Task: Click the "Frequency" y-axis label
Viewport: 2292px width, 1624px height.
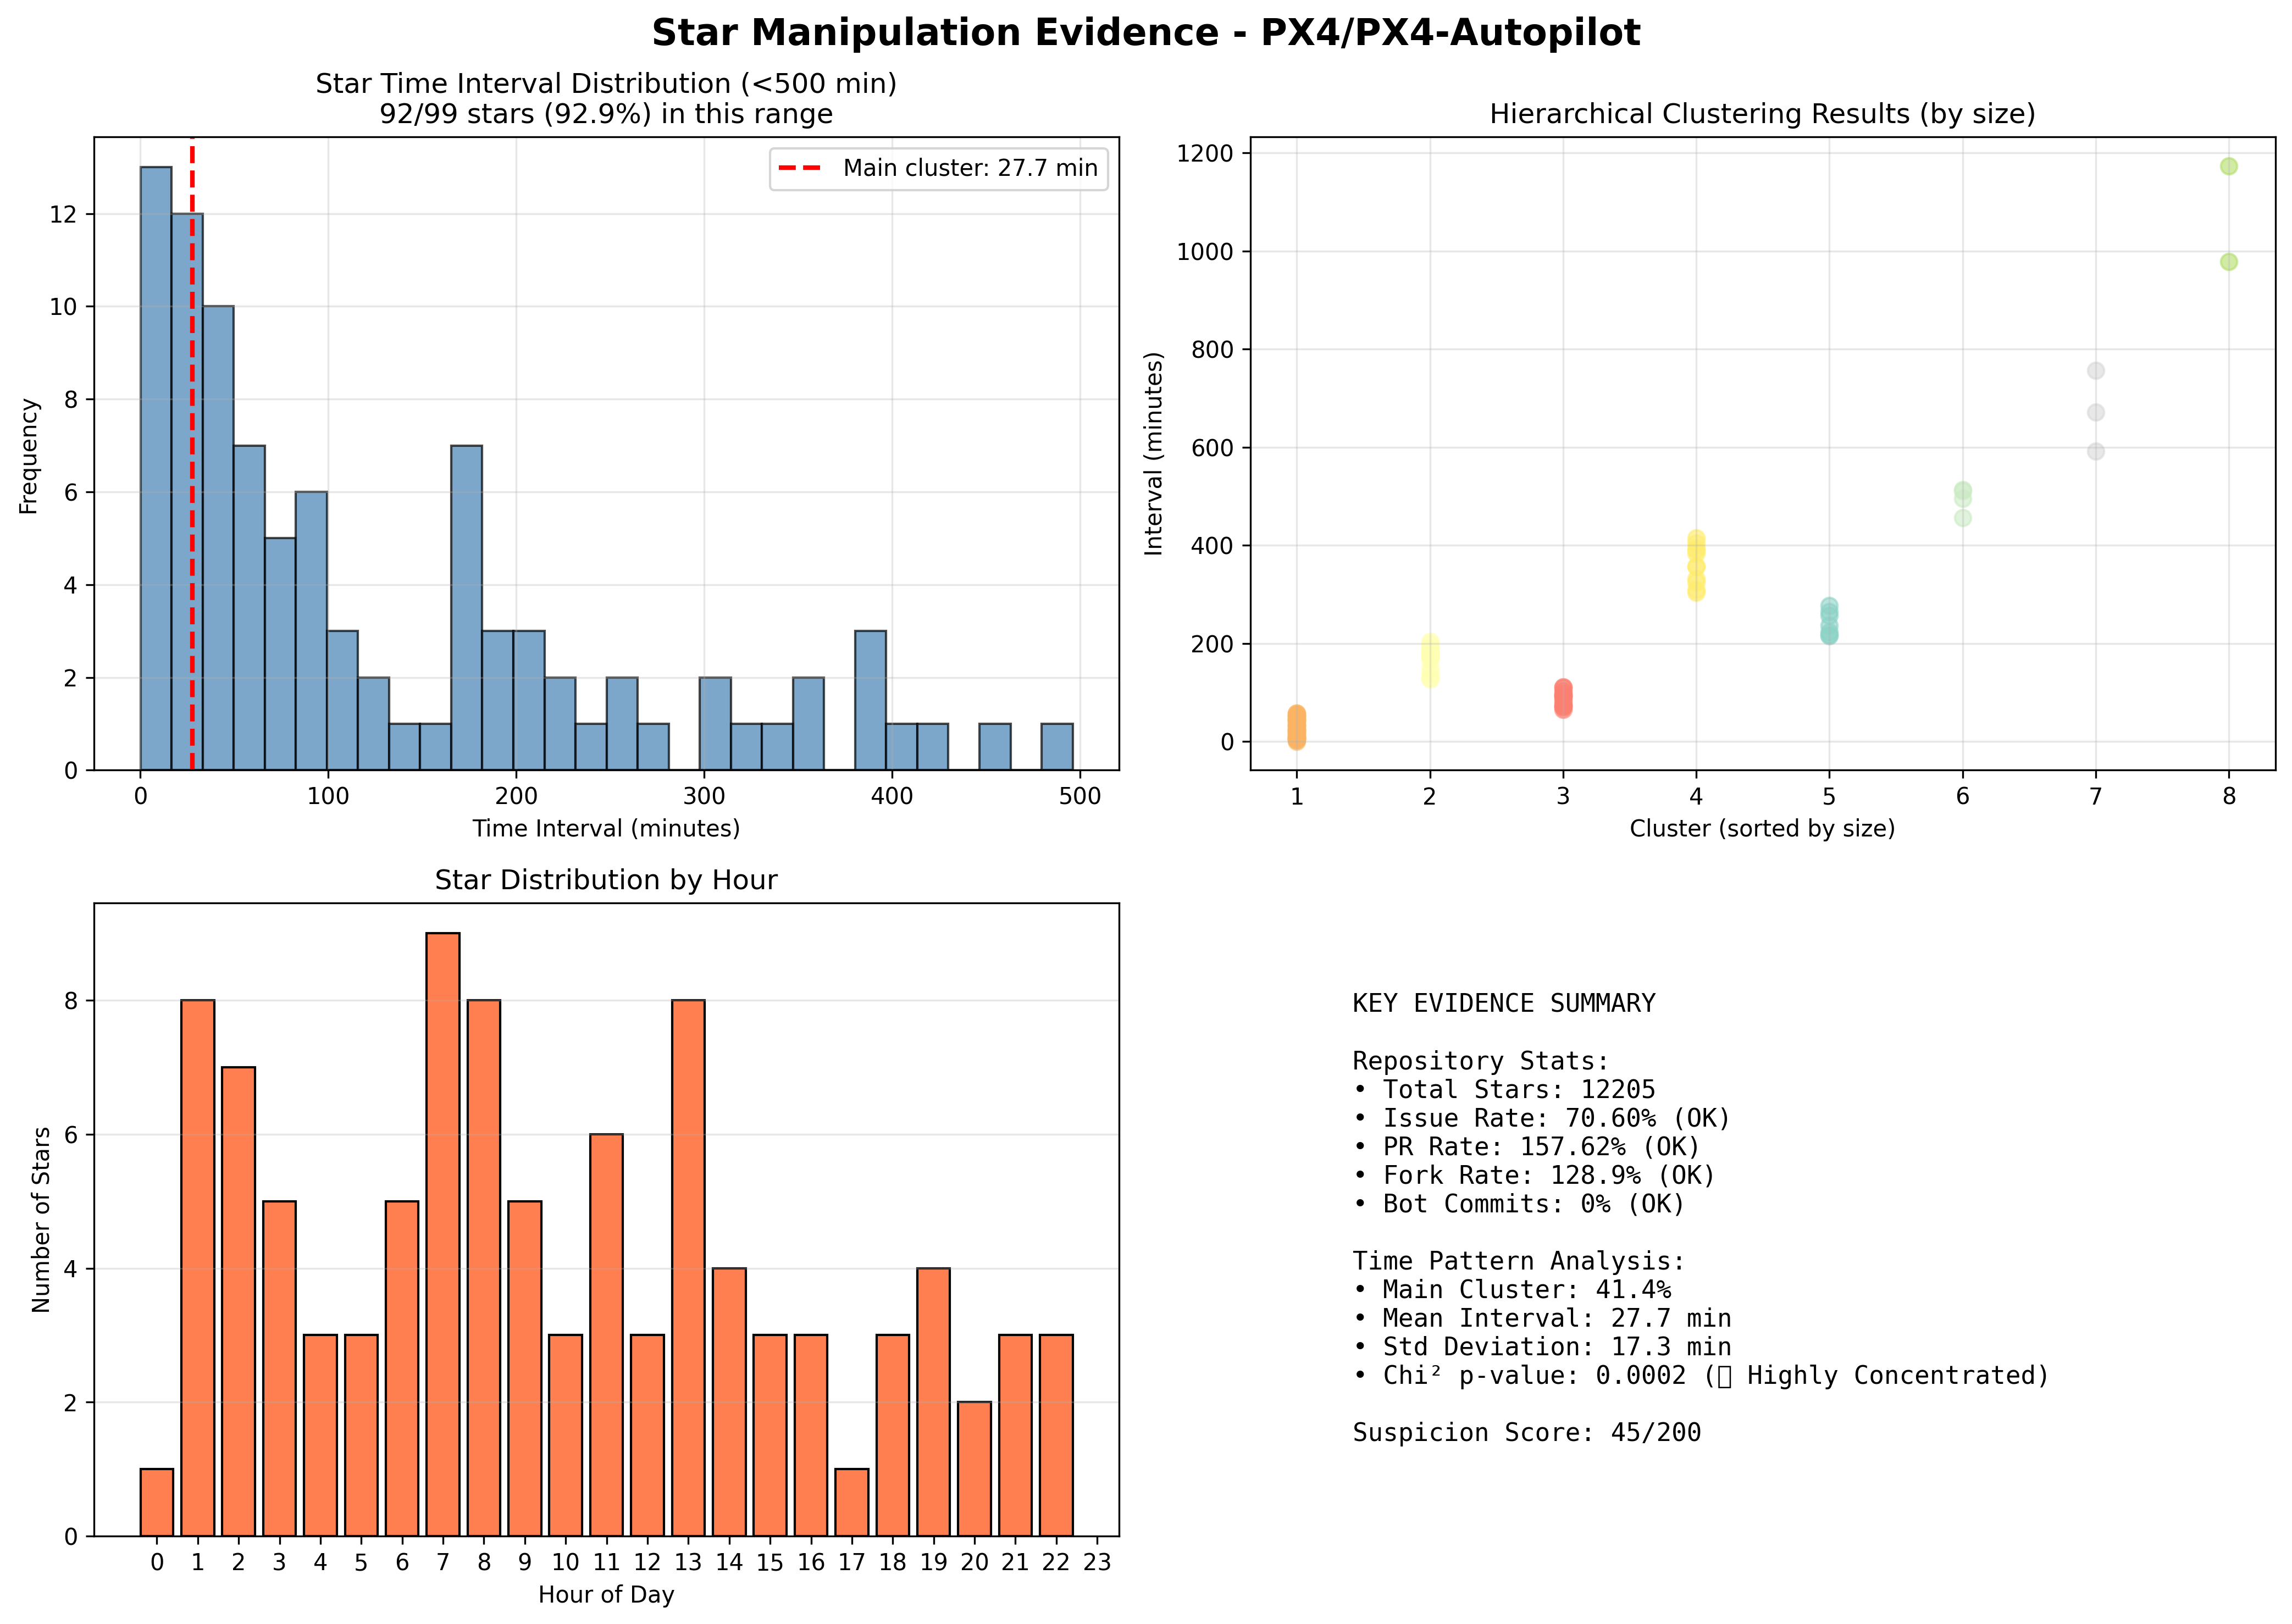Action: pos(28,456)
